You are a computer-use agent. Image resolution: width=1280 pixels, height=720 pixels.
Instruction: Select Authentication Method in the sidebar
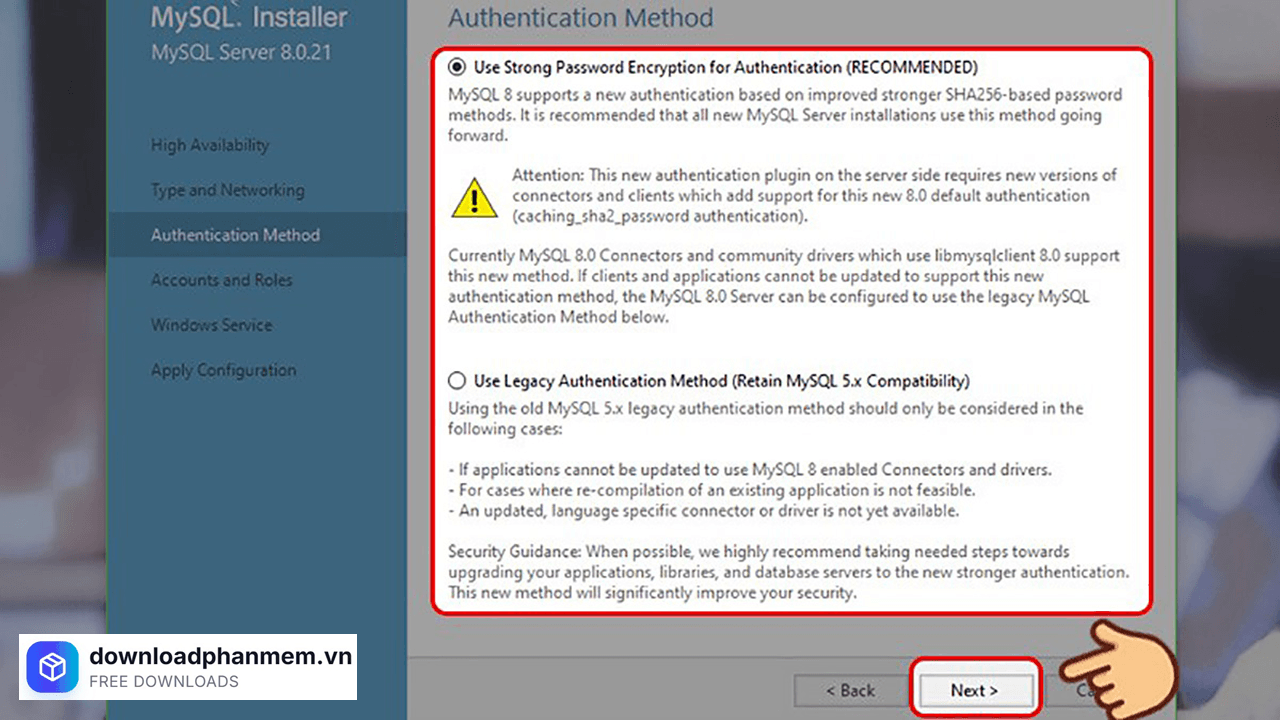point(235,235)
